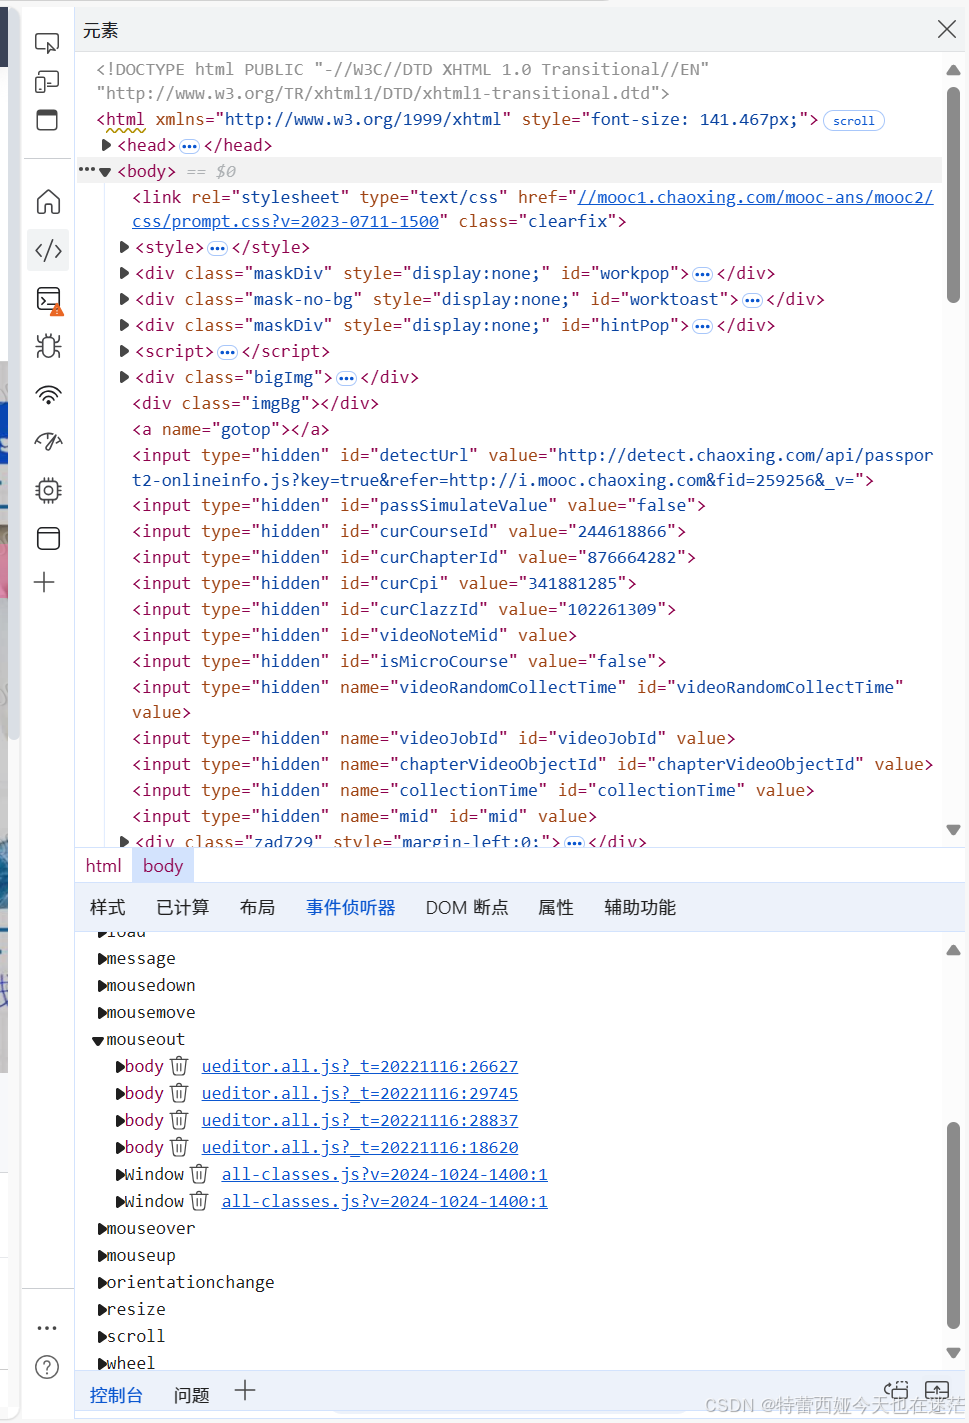The width and height of the screenshot is (969, 1423).
Task: Expand the hintPop maskDiv node
Action: [x=124, y=325]
